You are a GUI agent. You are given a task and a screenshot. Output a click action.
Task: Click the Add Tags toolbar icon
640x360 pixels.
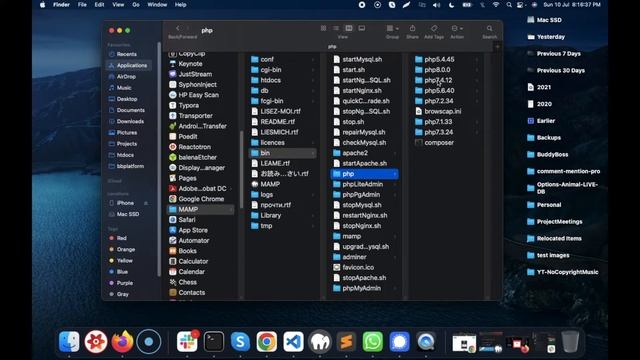click(x=434, y=28)
